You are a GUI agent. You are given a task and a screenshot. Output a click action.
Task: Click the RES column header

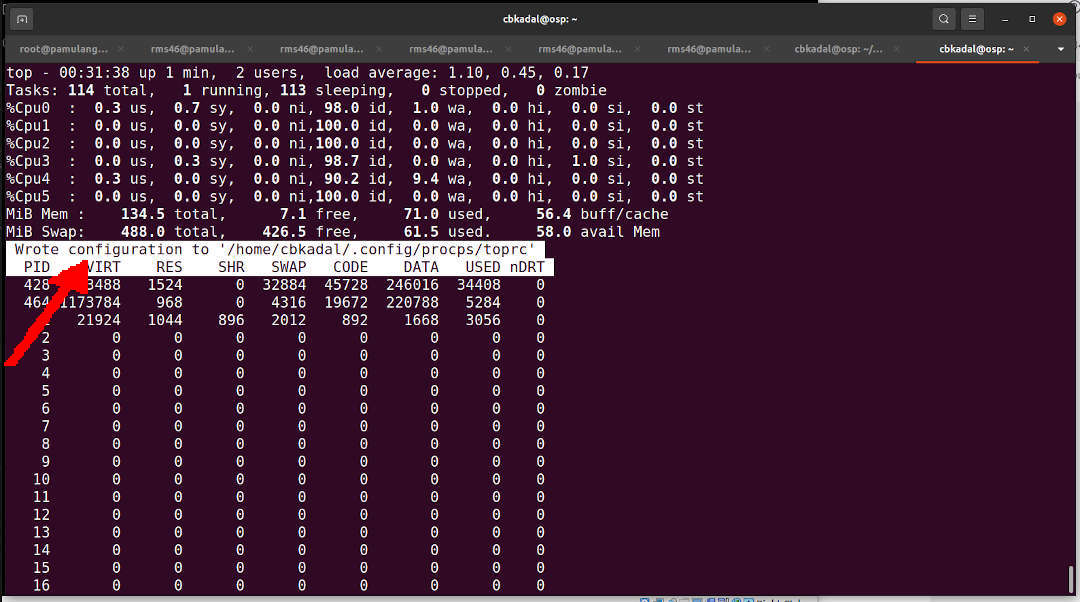pyautogui.click(x=169, y=267)
